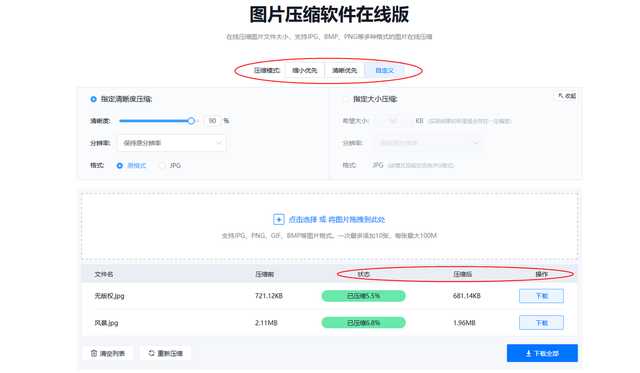
Task: Select the 指定大小压缩 radio option
Action: pos(346,99)
